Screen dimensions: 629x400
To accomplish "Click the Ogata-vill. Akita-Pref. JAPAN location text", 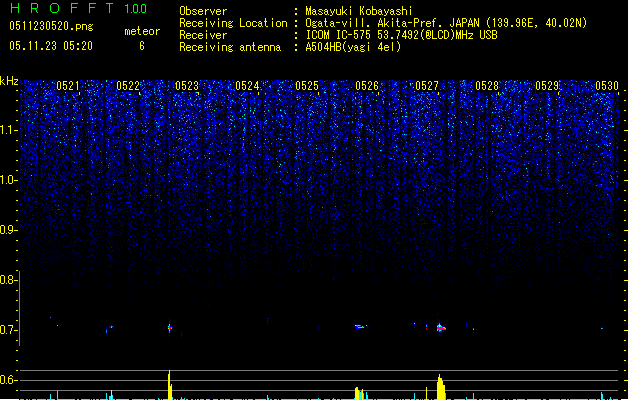I will (446, 23).
